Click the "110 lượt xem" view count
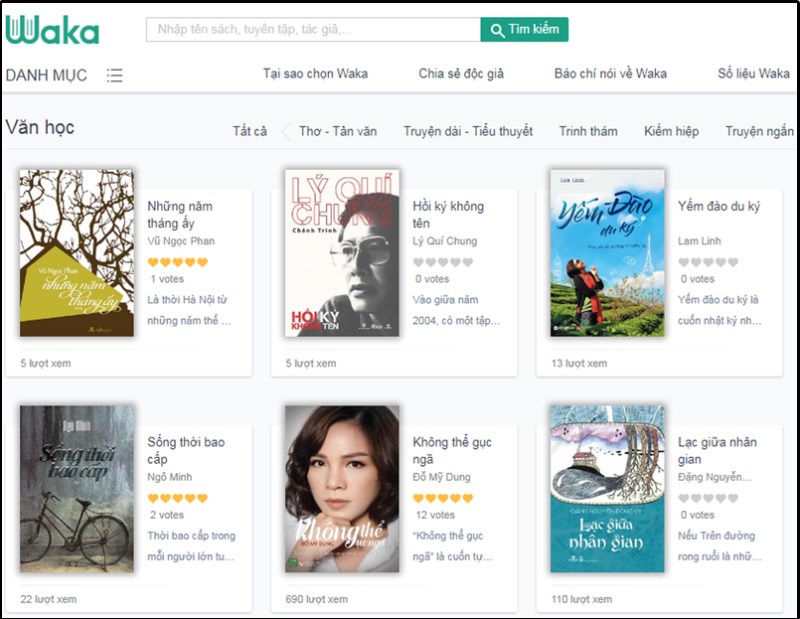 point(582,599)
